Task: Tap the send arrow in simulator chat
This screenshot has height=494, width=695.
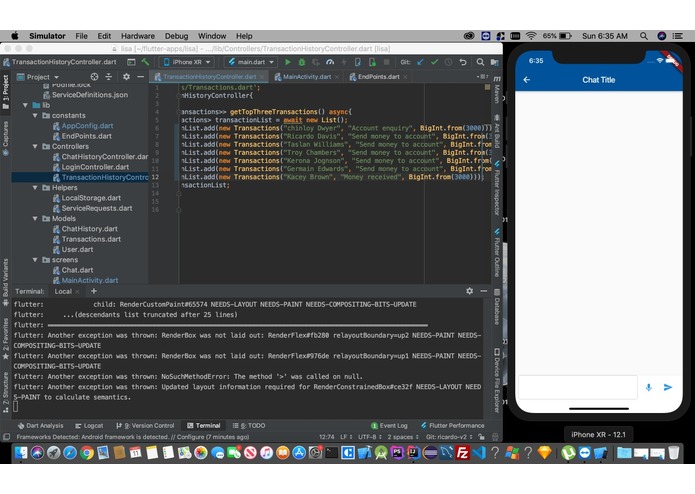Action: [668, 387]
